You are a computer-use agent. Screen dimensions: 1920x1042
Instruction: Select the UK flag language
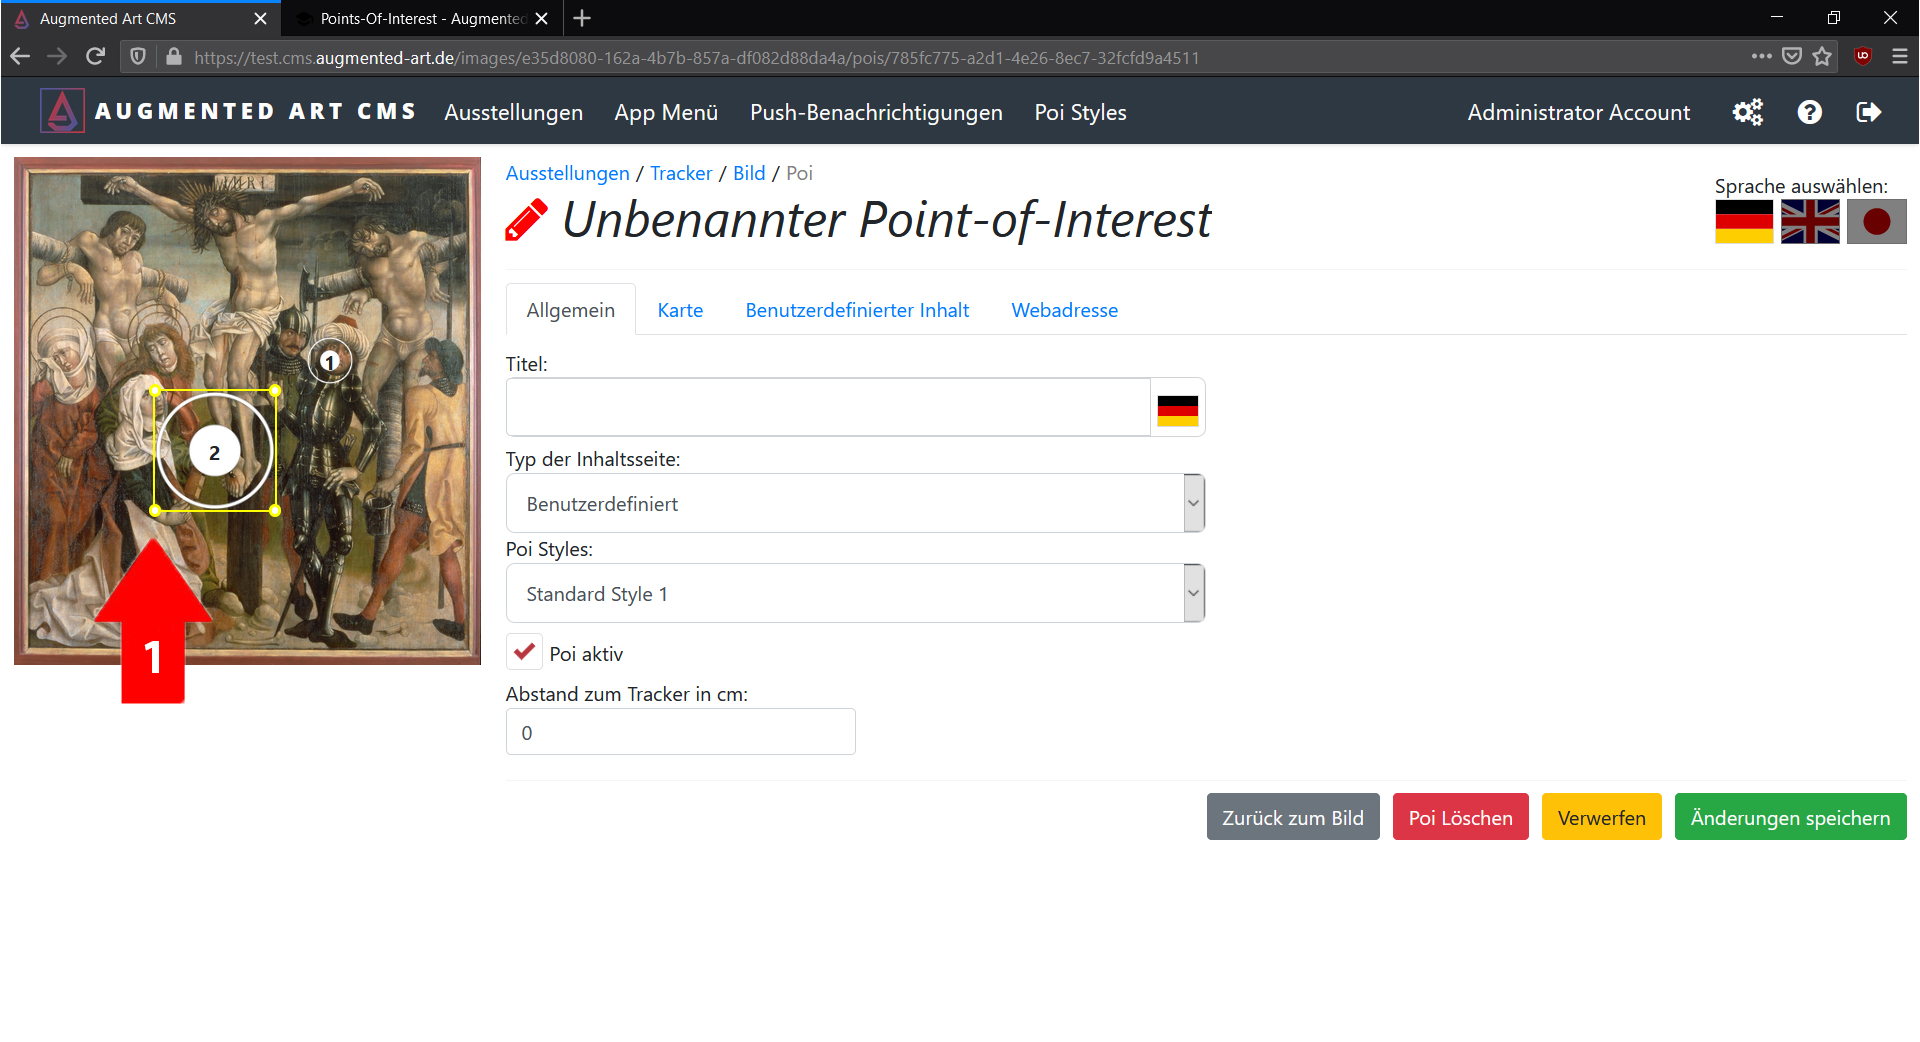(1810, 221)
